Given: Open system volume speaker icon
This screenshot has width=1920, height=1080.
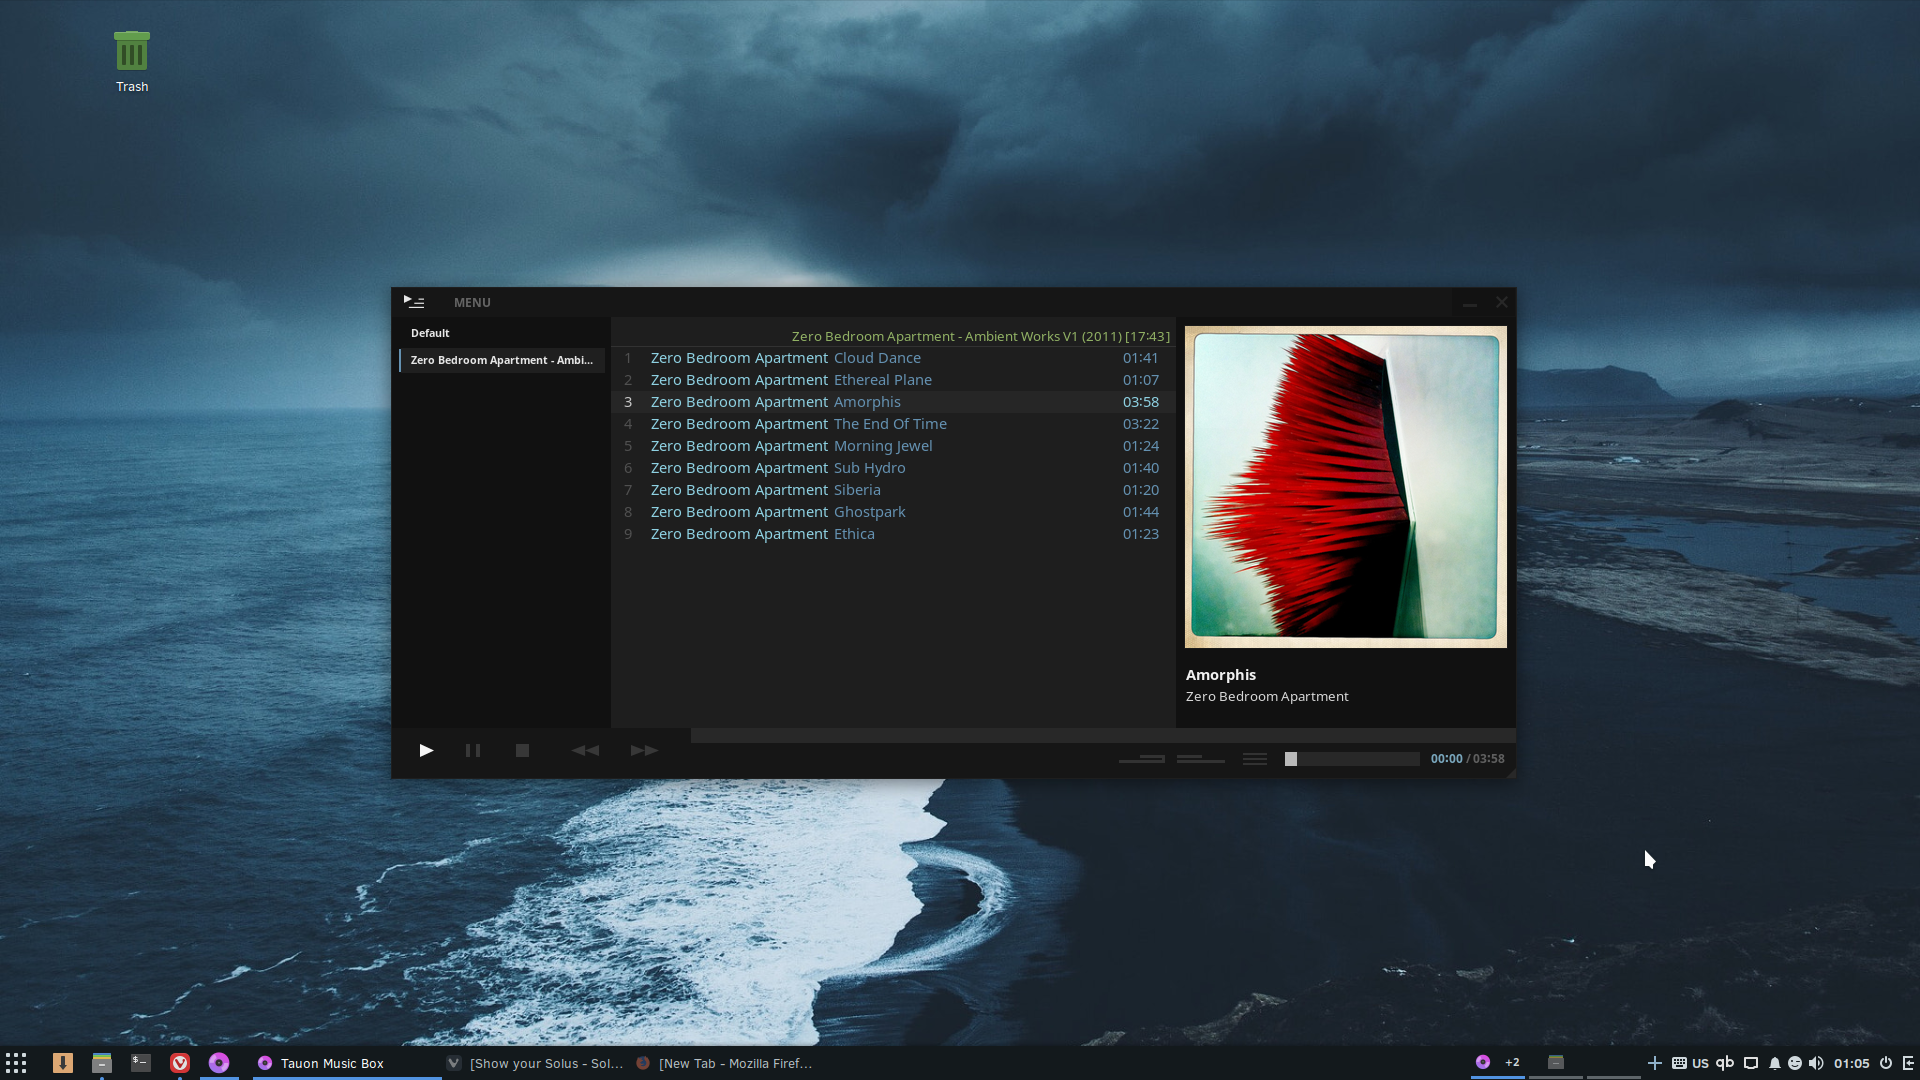Looking at the screenshot, I should [1816, 1063].
